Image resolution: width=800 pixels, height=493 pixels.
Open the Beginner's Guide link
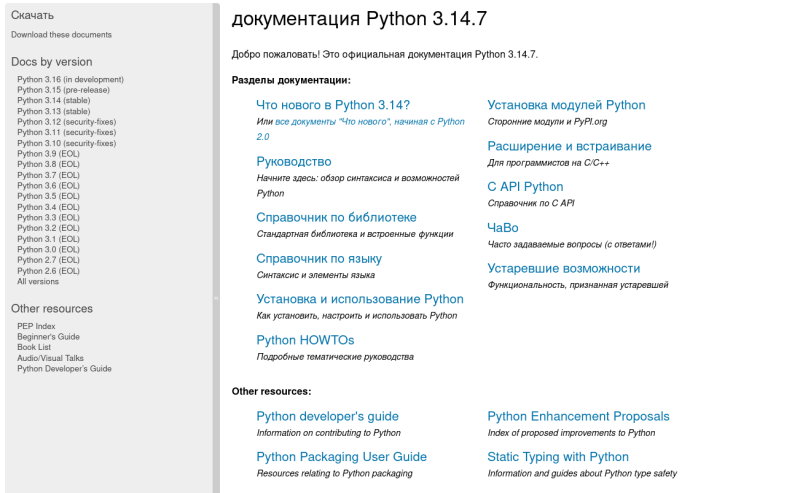click(x=48, y=337)
